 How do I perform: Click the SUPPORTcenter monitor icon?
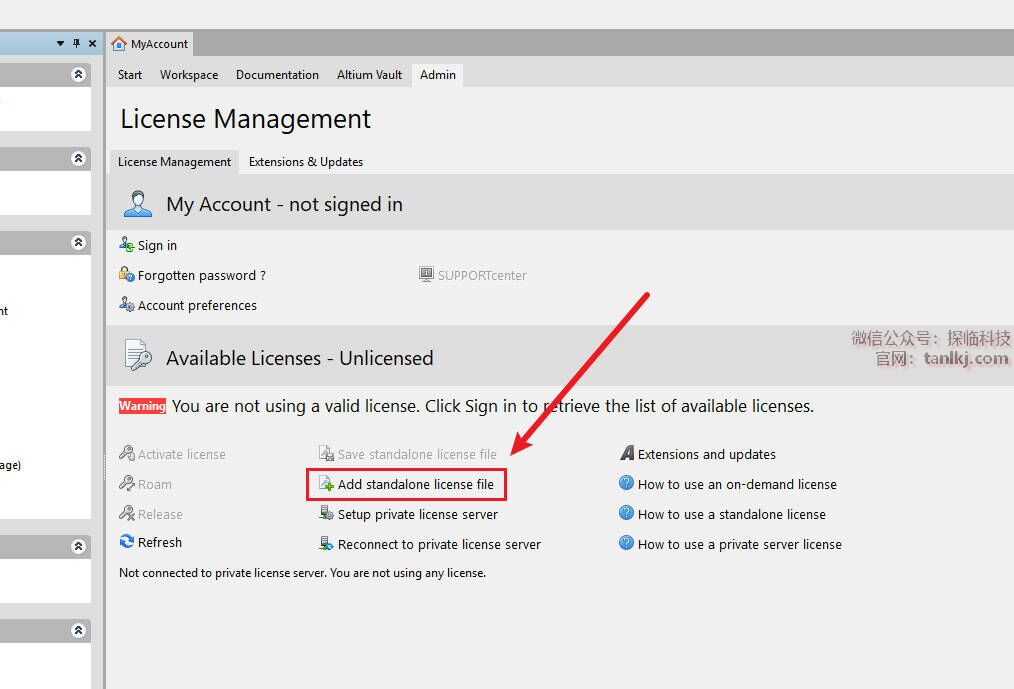click(x=426, y=274)
